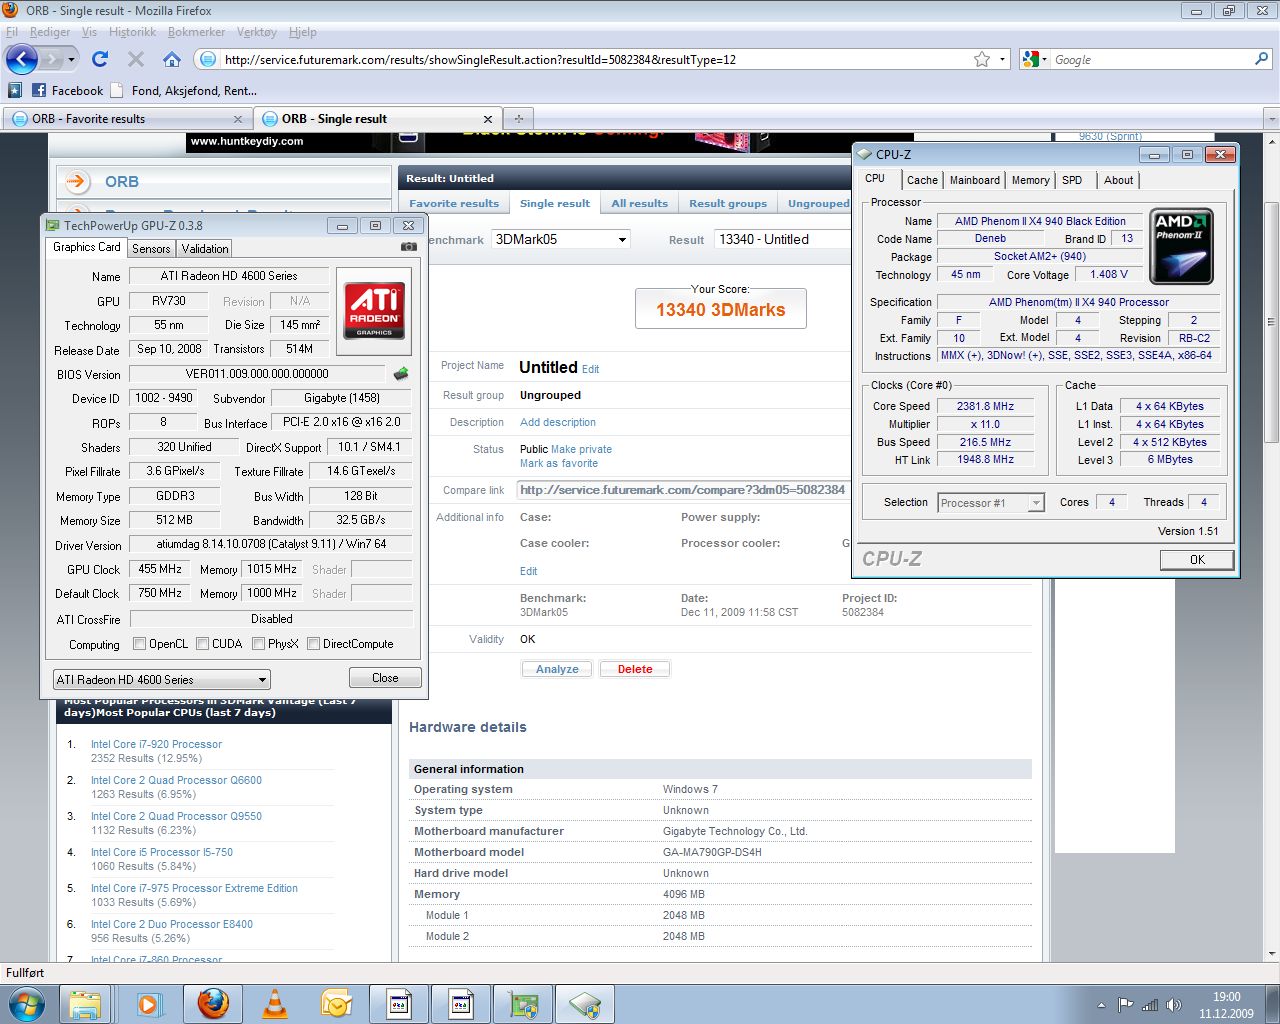Image resolution: width=1280 pixels, height=1024 pixels.
Task: Switch to CPU-Z taskbar icon
Action: [x=585, y=1004]
